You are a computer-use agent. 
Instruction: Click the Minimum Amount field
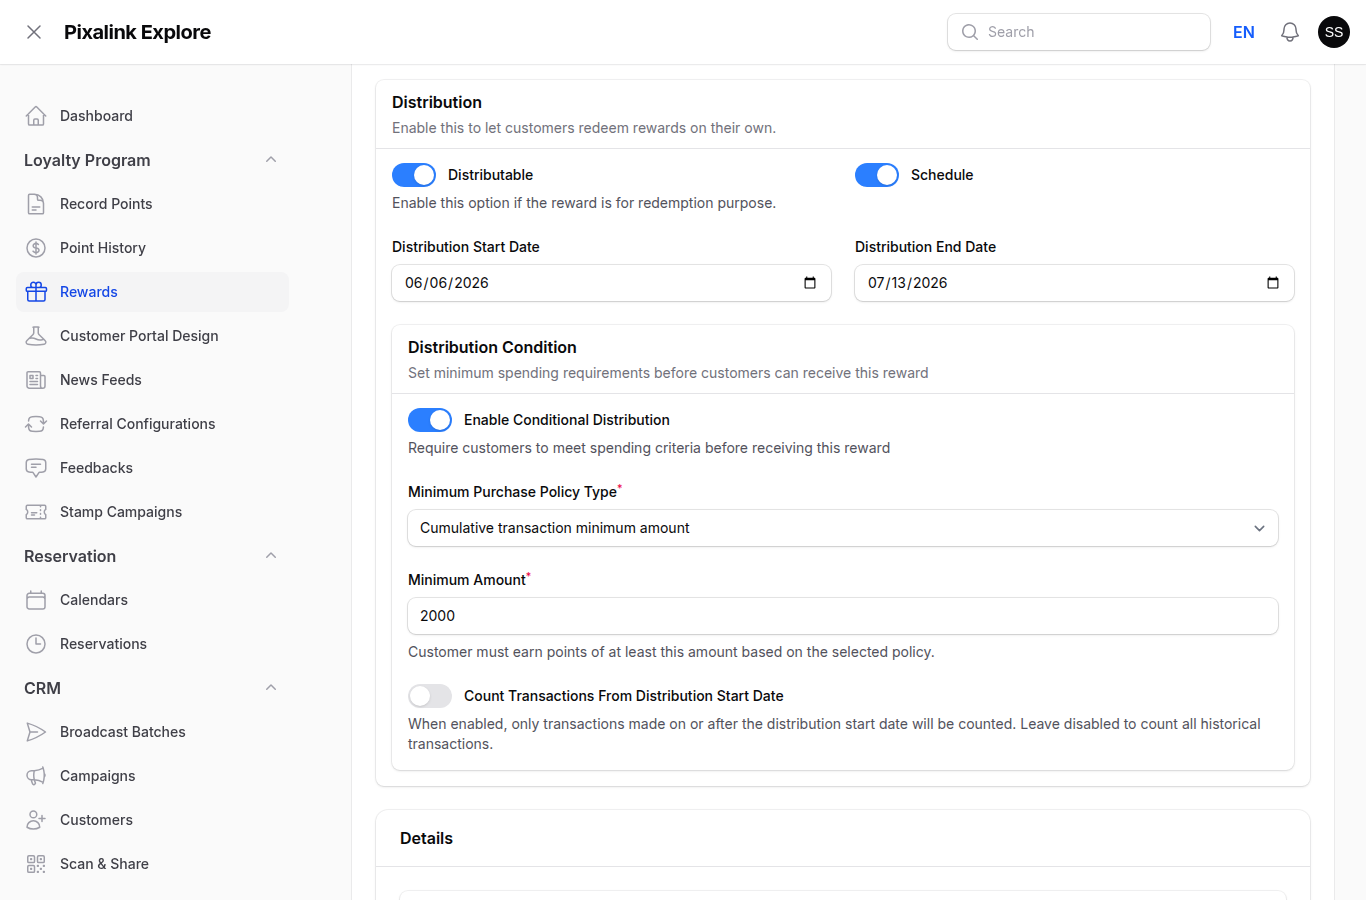[843, 616]
